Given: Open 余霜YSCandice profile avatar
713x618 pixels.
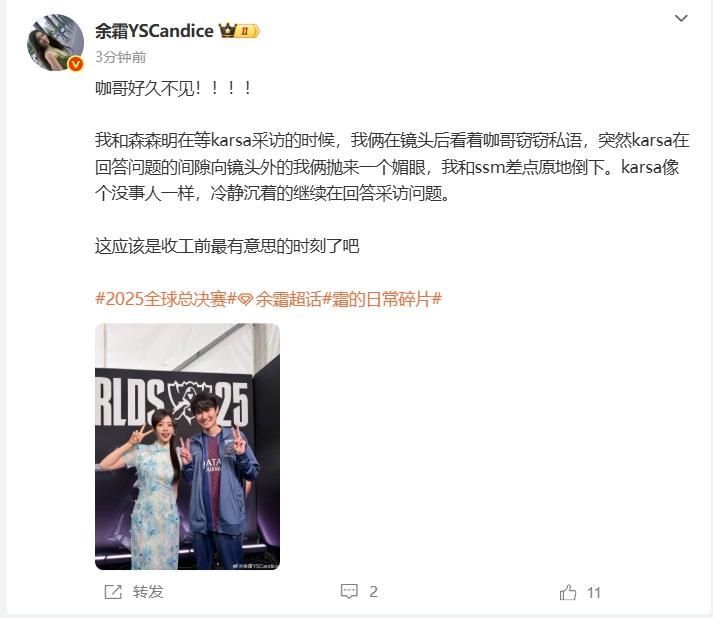Looking at the screenshot, I should (55, 43).
